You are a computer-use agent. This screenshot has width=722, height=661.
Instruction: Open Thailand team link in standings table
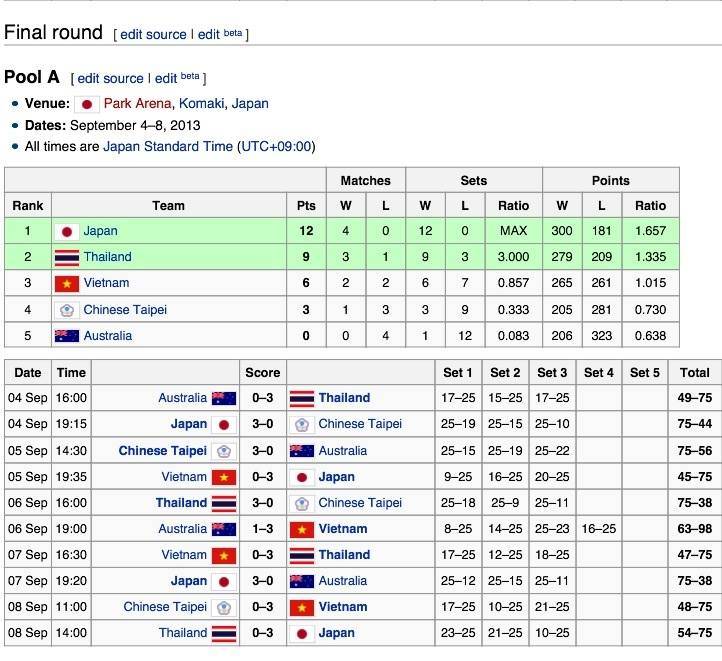pos(107,257)
